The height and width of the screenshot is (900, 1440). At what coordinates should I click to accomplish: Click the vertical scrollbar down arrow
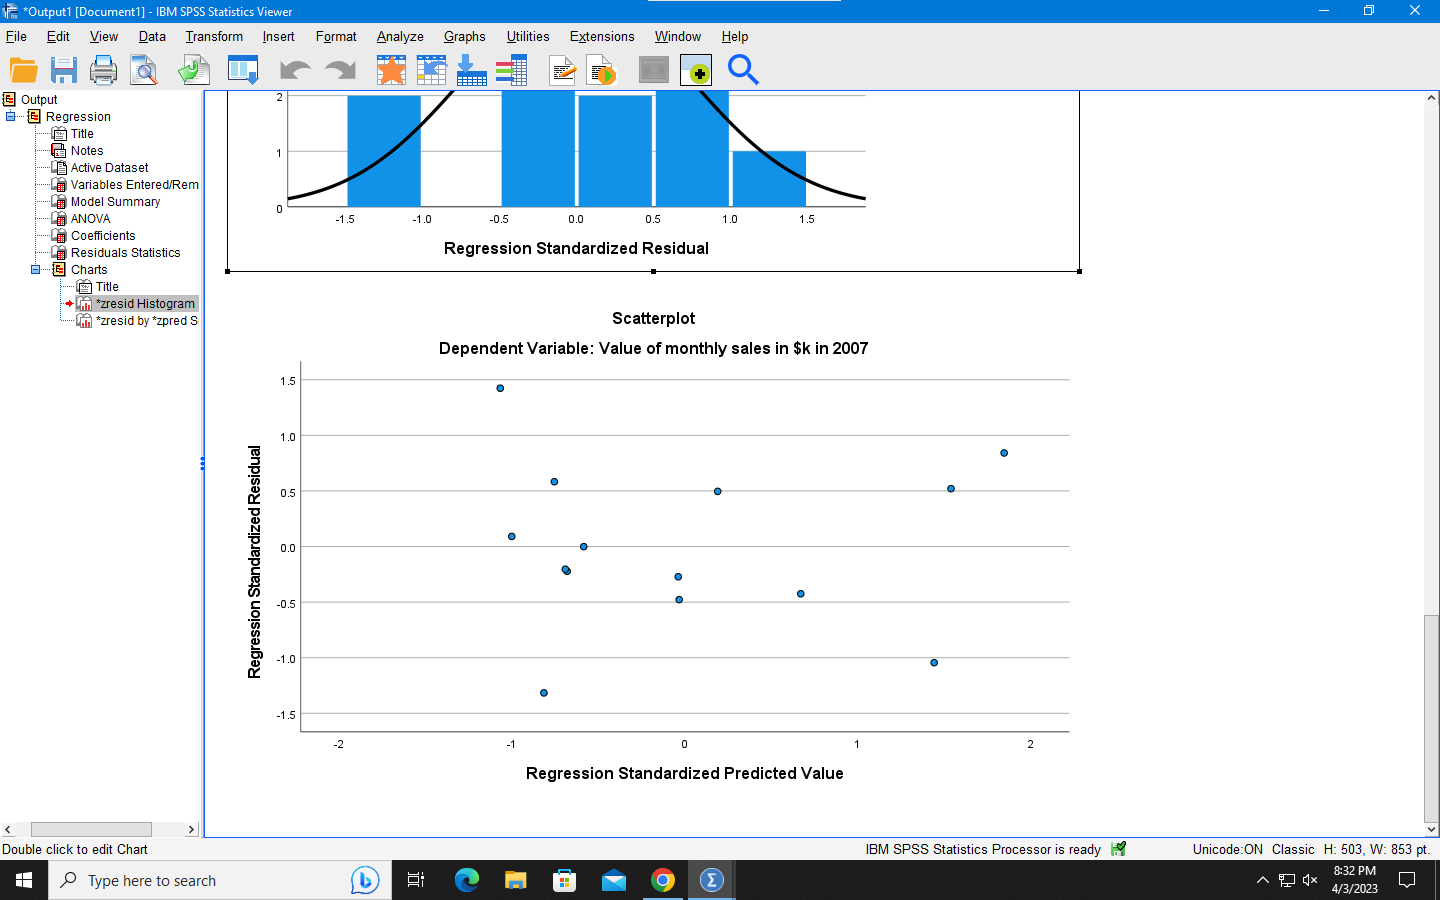click(x=1431, y=829)
